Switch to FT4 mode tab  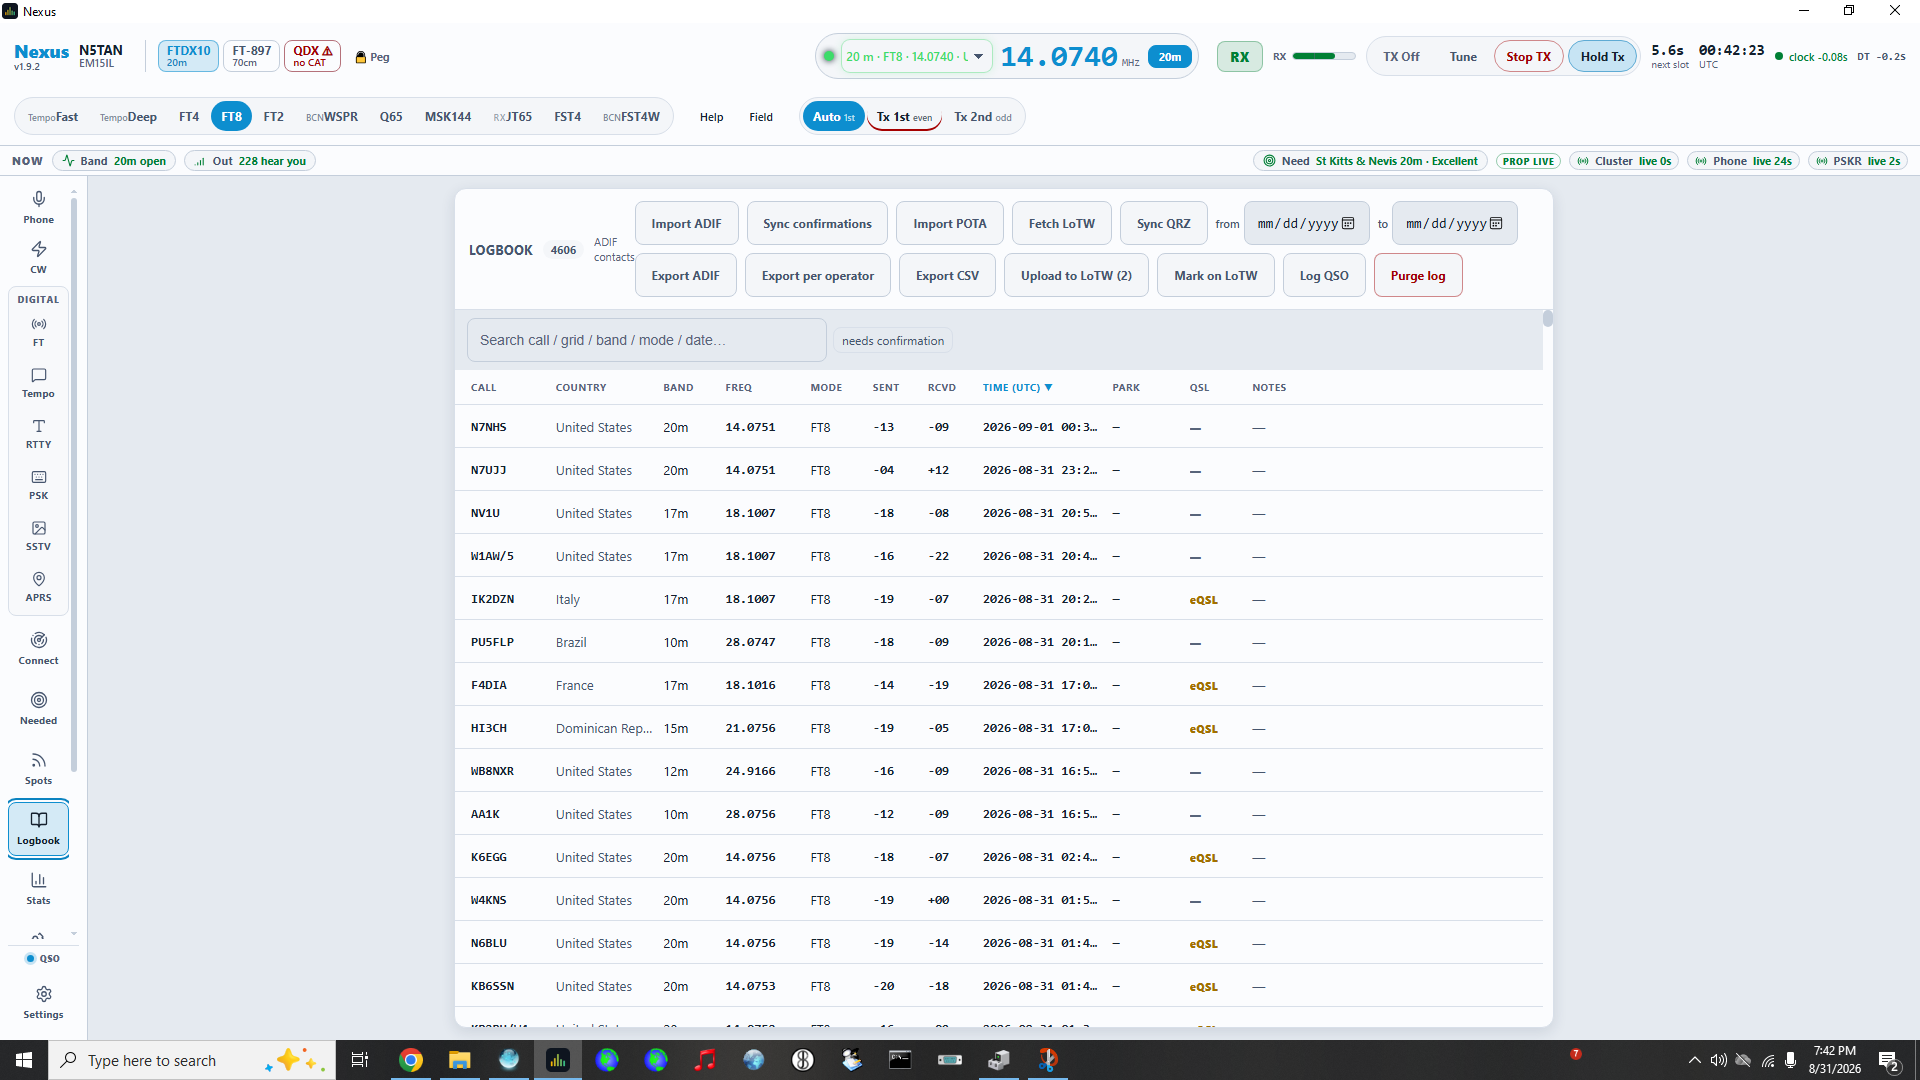pos(188,117)
